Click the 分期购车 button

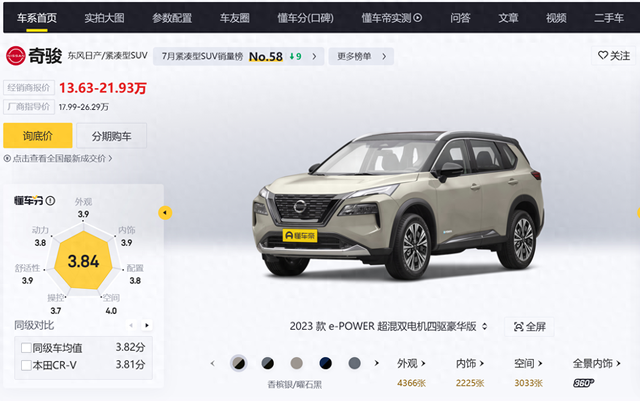[111, 136]
